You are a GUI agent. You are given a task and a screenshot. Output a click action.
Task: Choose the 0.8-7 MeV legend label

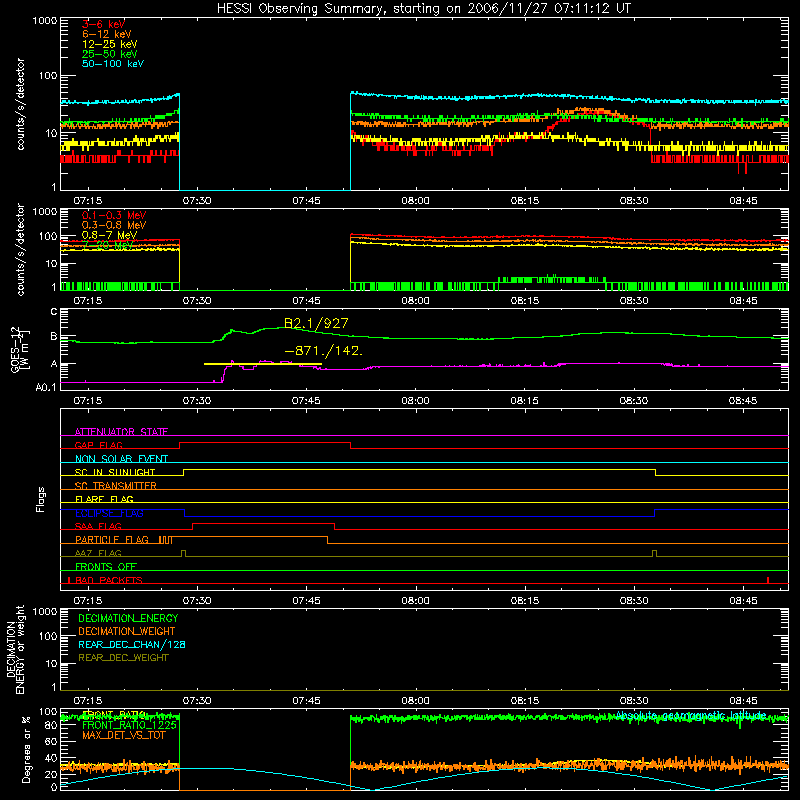coord(109,235)
